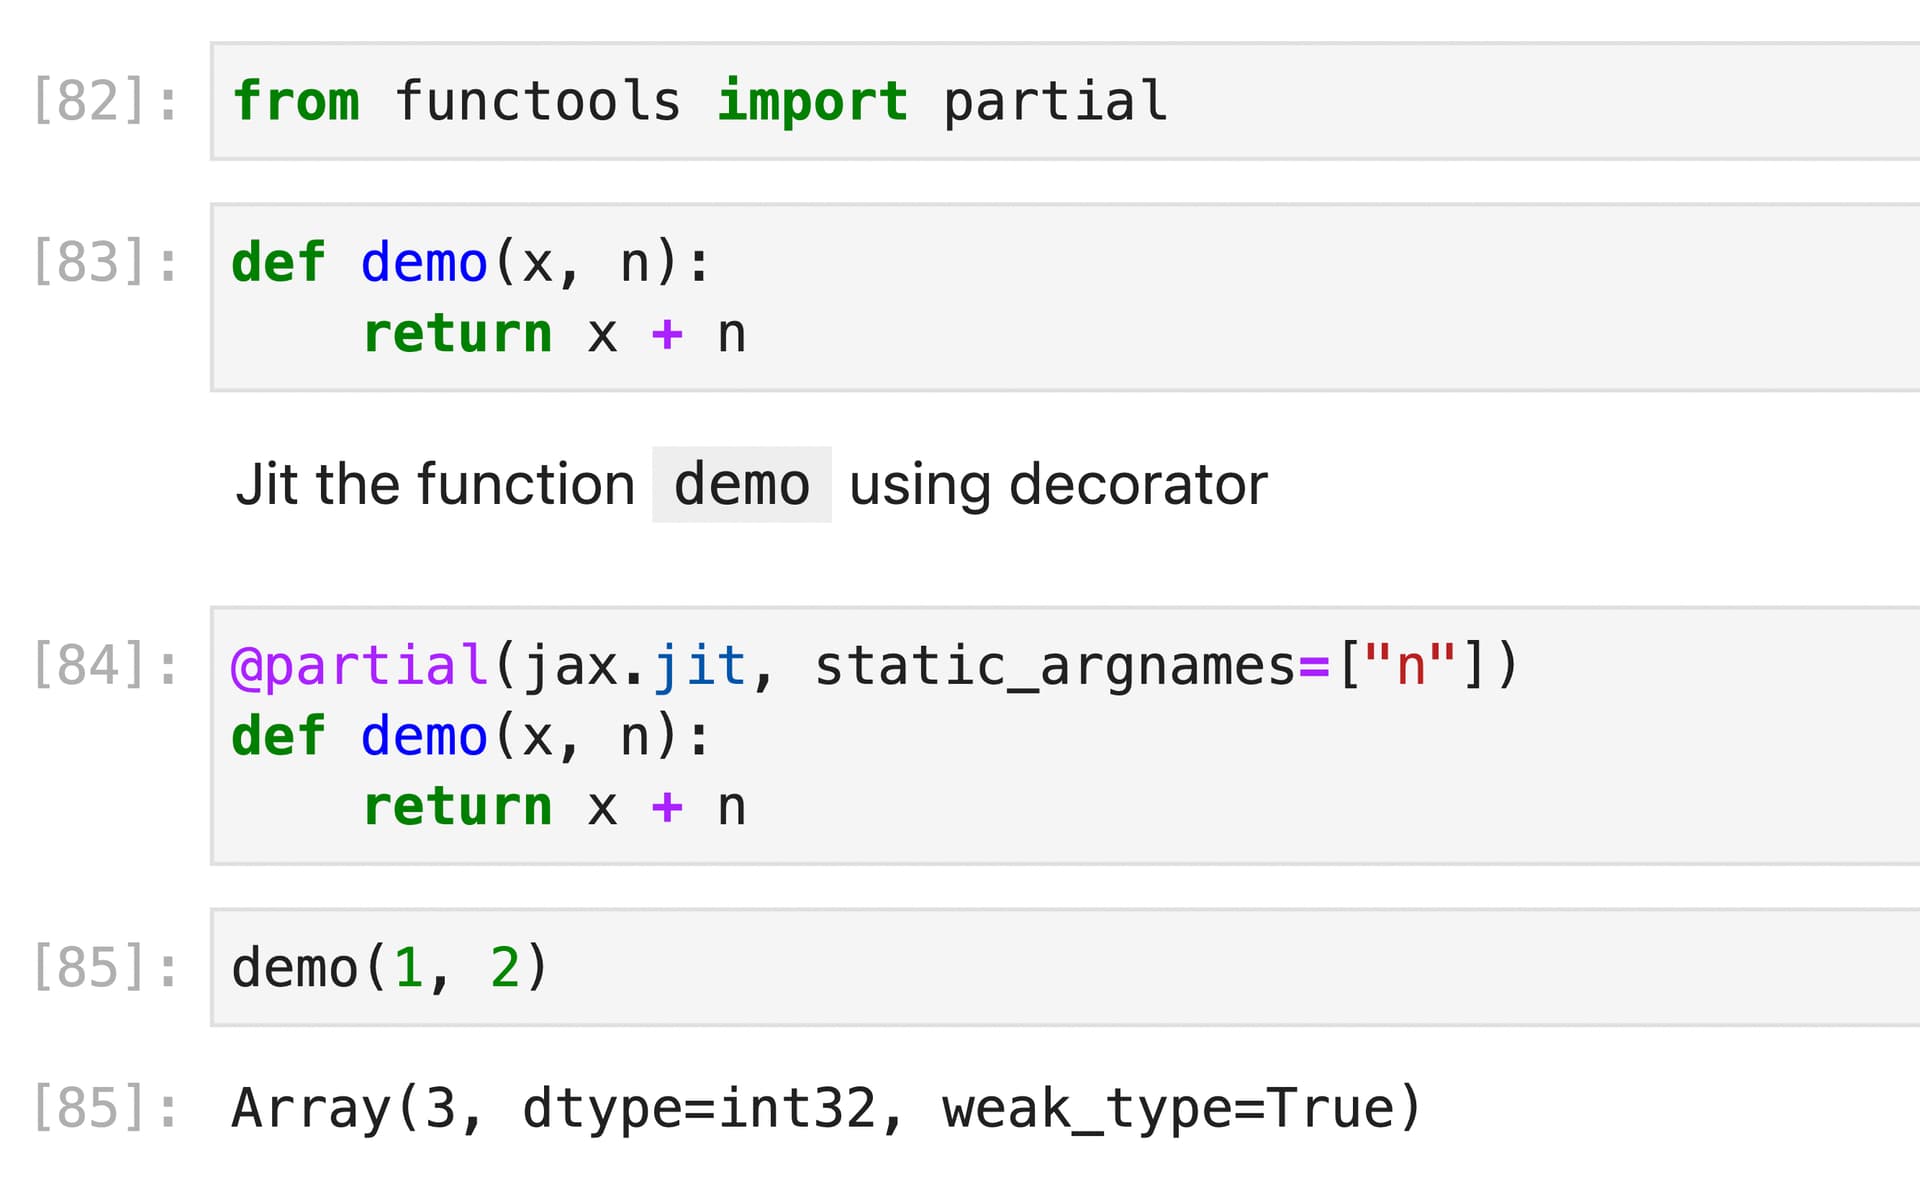Click the "n" string literal in decorator
The width and height of the screenshot is (1920, 1195).
click(1410, 666)
